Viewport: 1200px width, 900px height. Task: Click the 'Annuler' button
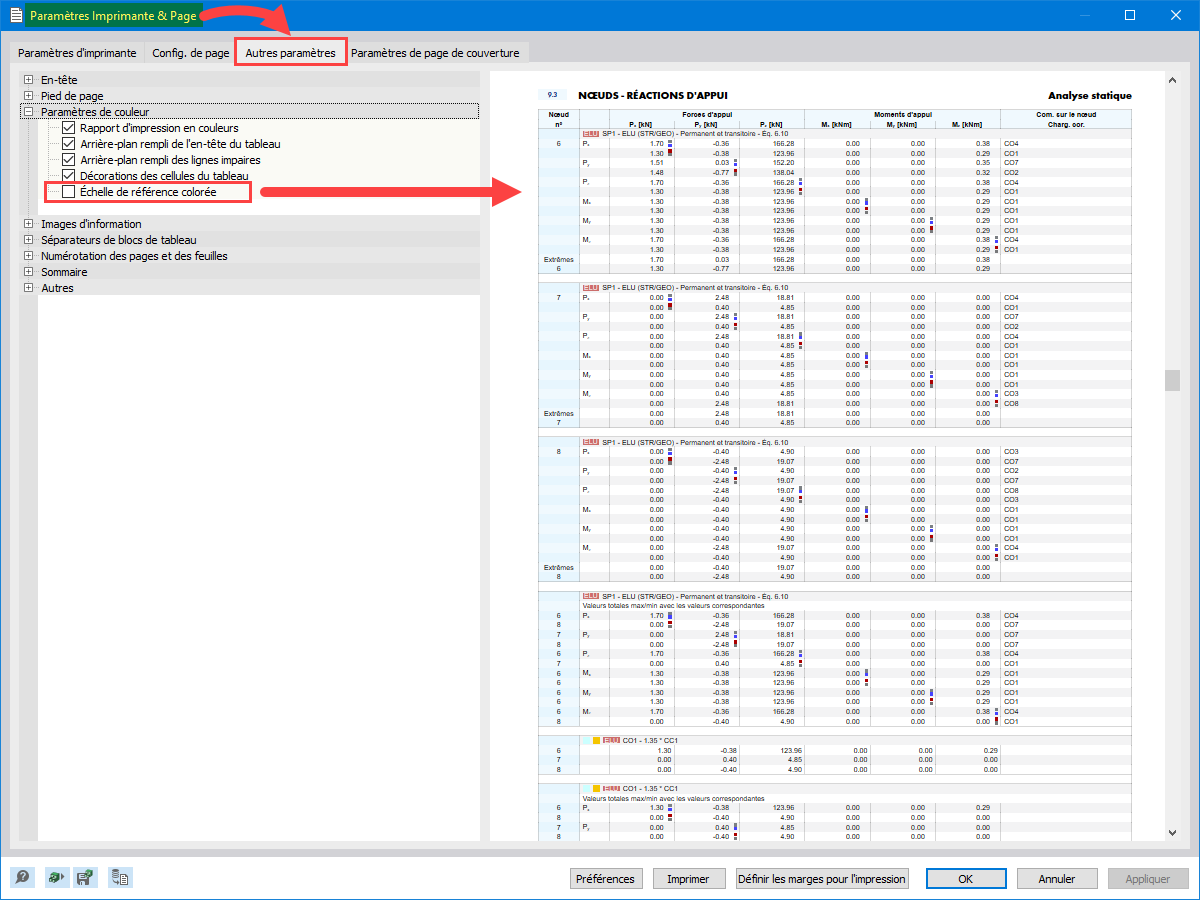tap(1056, 879)
